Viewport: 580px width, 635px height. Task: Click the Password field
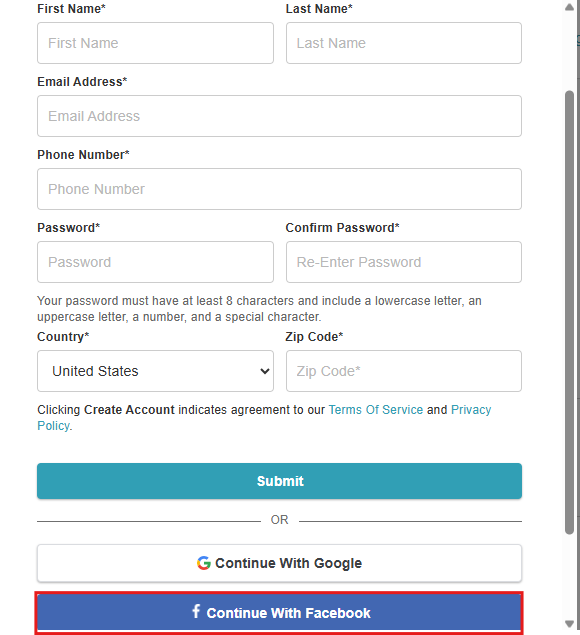pos(156,262)
